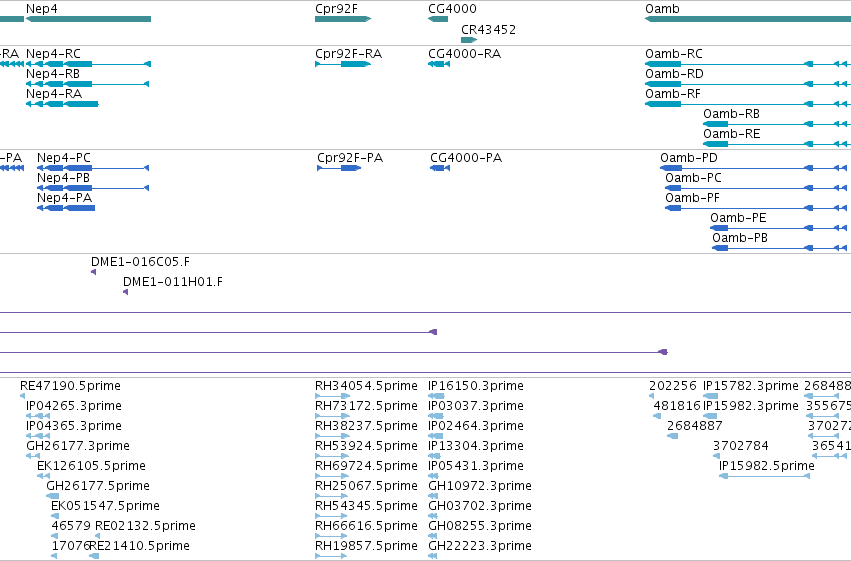Click the IP02464.3prime EST
Screen dimensions: 851x561
(x=436, y=436)
